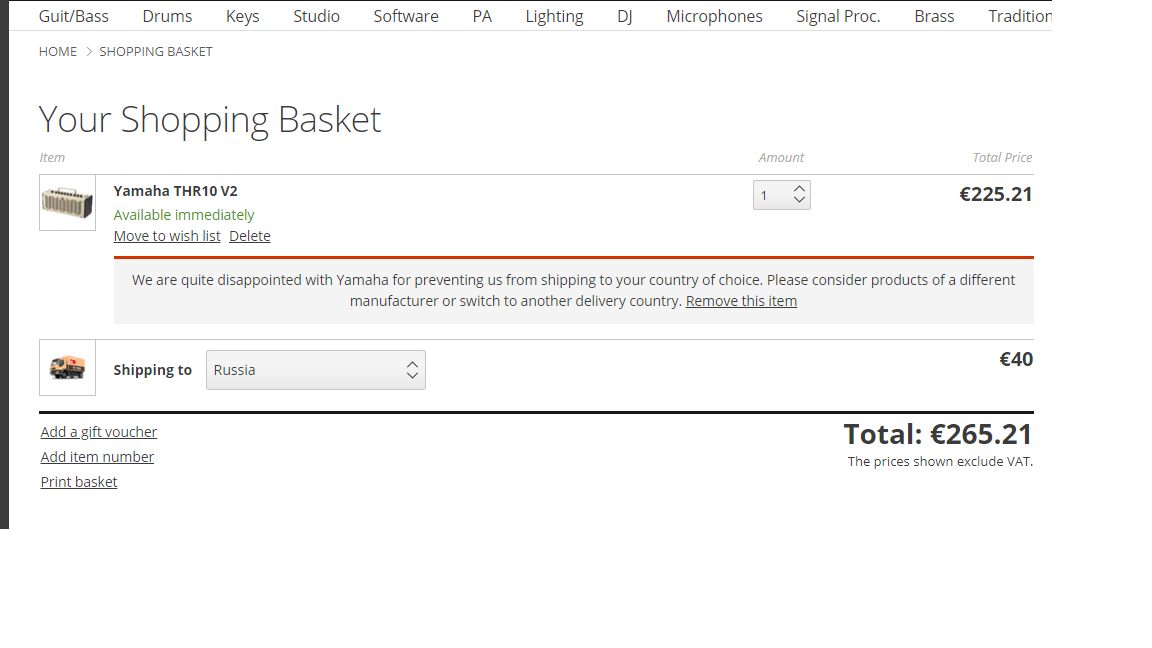Click the €225.21 item price
This screenshot has width=1152, height=648.
(x=996, y=195)
